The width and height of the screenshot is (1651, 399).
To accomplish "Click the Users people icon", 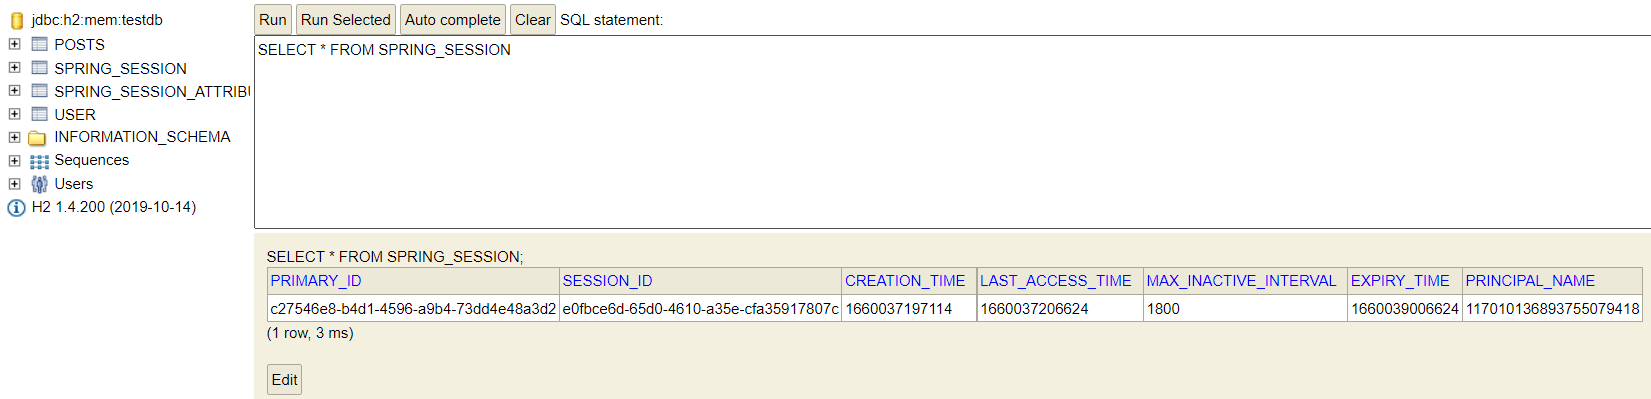I will point(40,184).
